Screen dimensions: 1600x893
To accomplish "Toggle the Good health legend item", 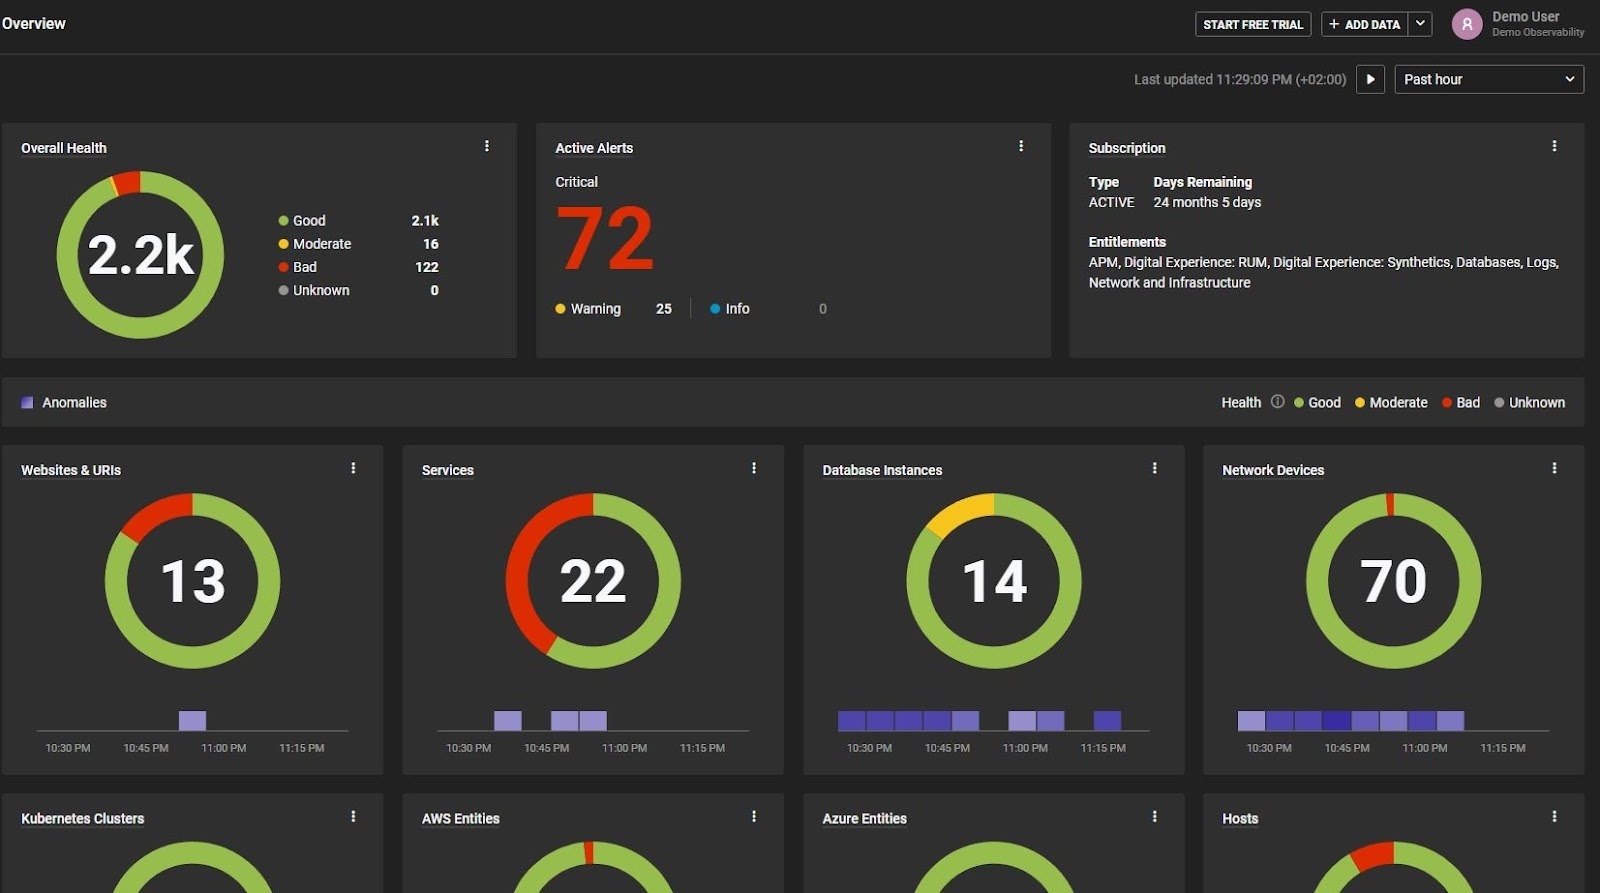I will pos(1317,403).
